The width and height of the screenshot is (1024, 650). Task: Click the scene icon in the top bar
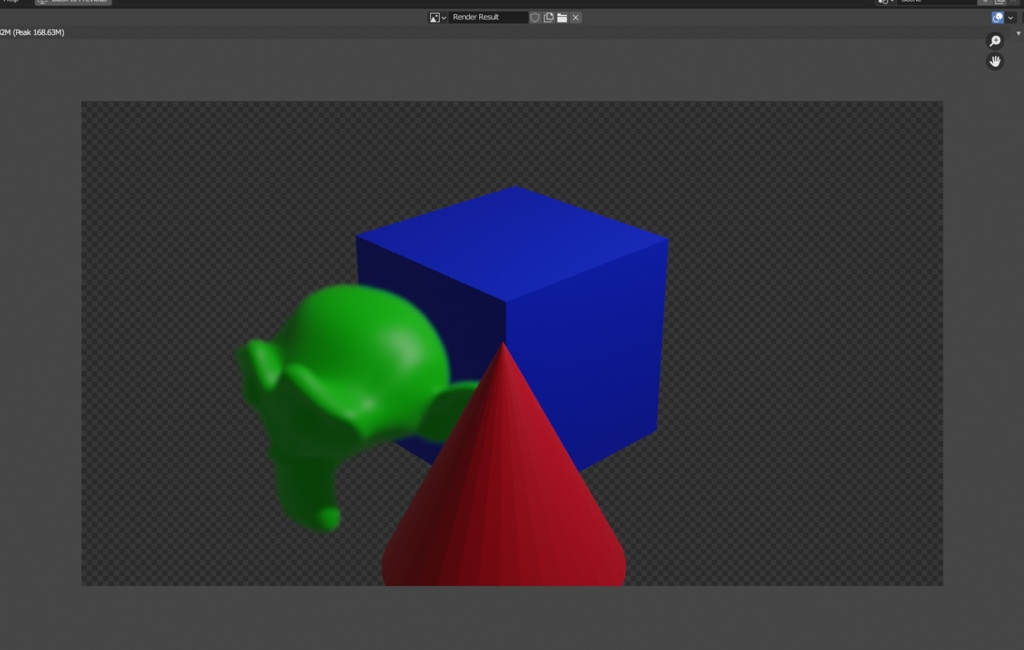[x=884, y=2]
